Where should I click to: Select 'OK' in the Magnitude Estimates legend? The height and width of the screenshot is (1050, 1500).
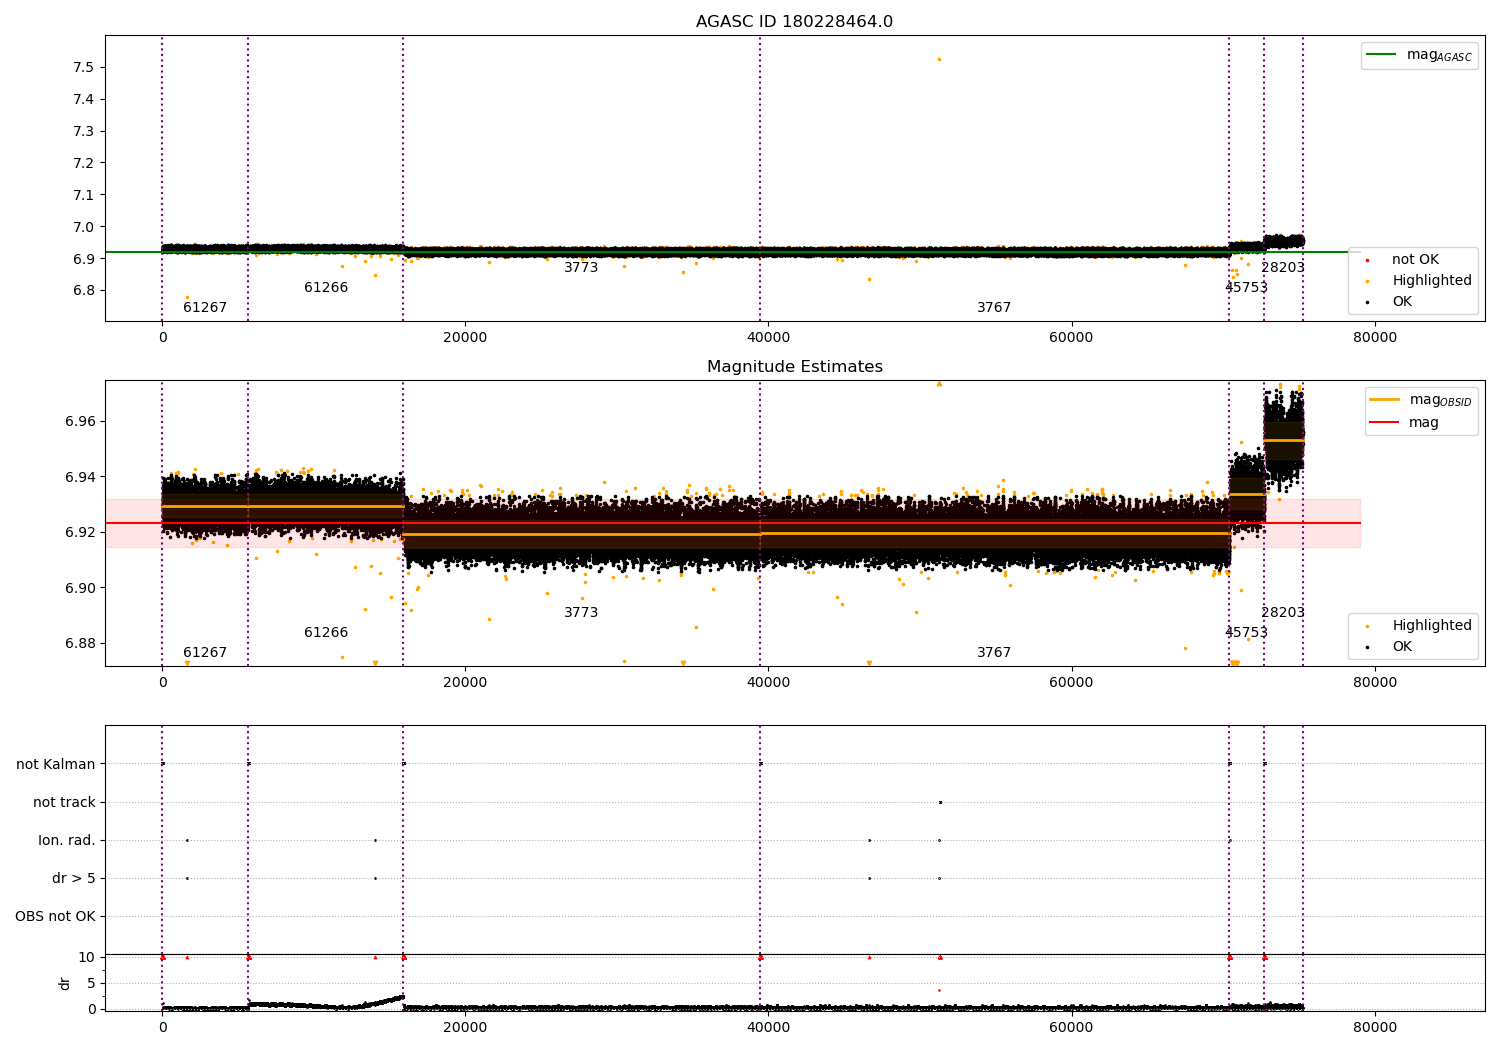pyautogui.click(x=1402, y=647)
